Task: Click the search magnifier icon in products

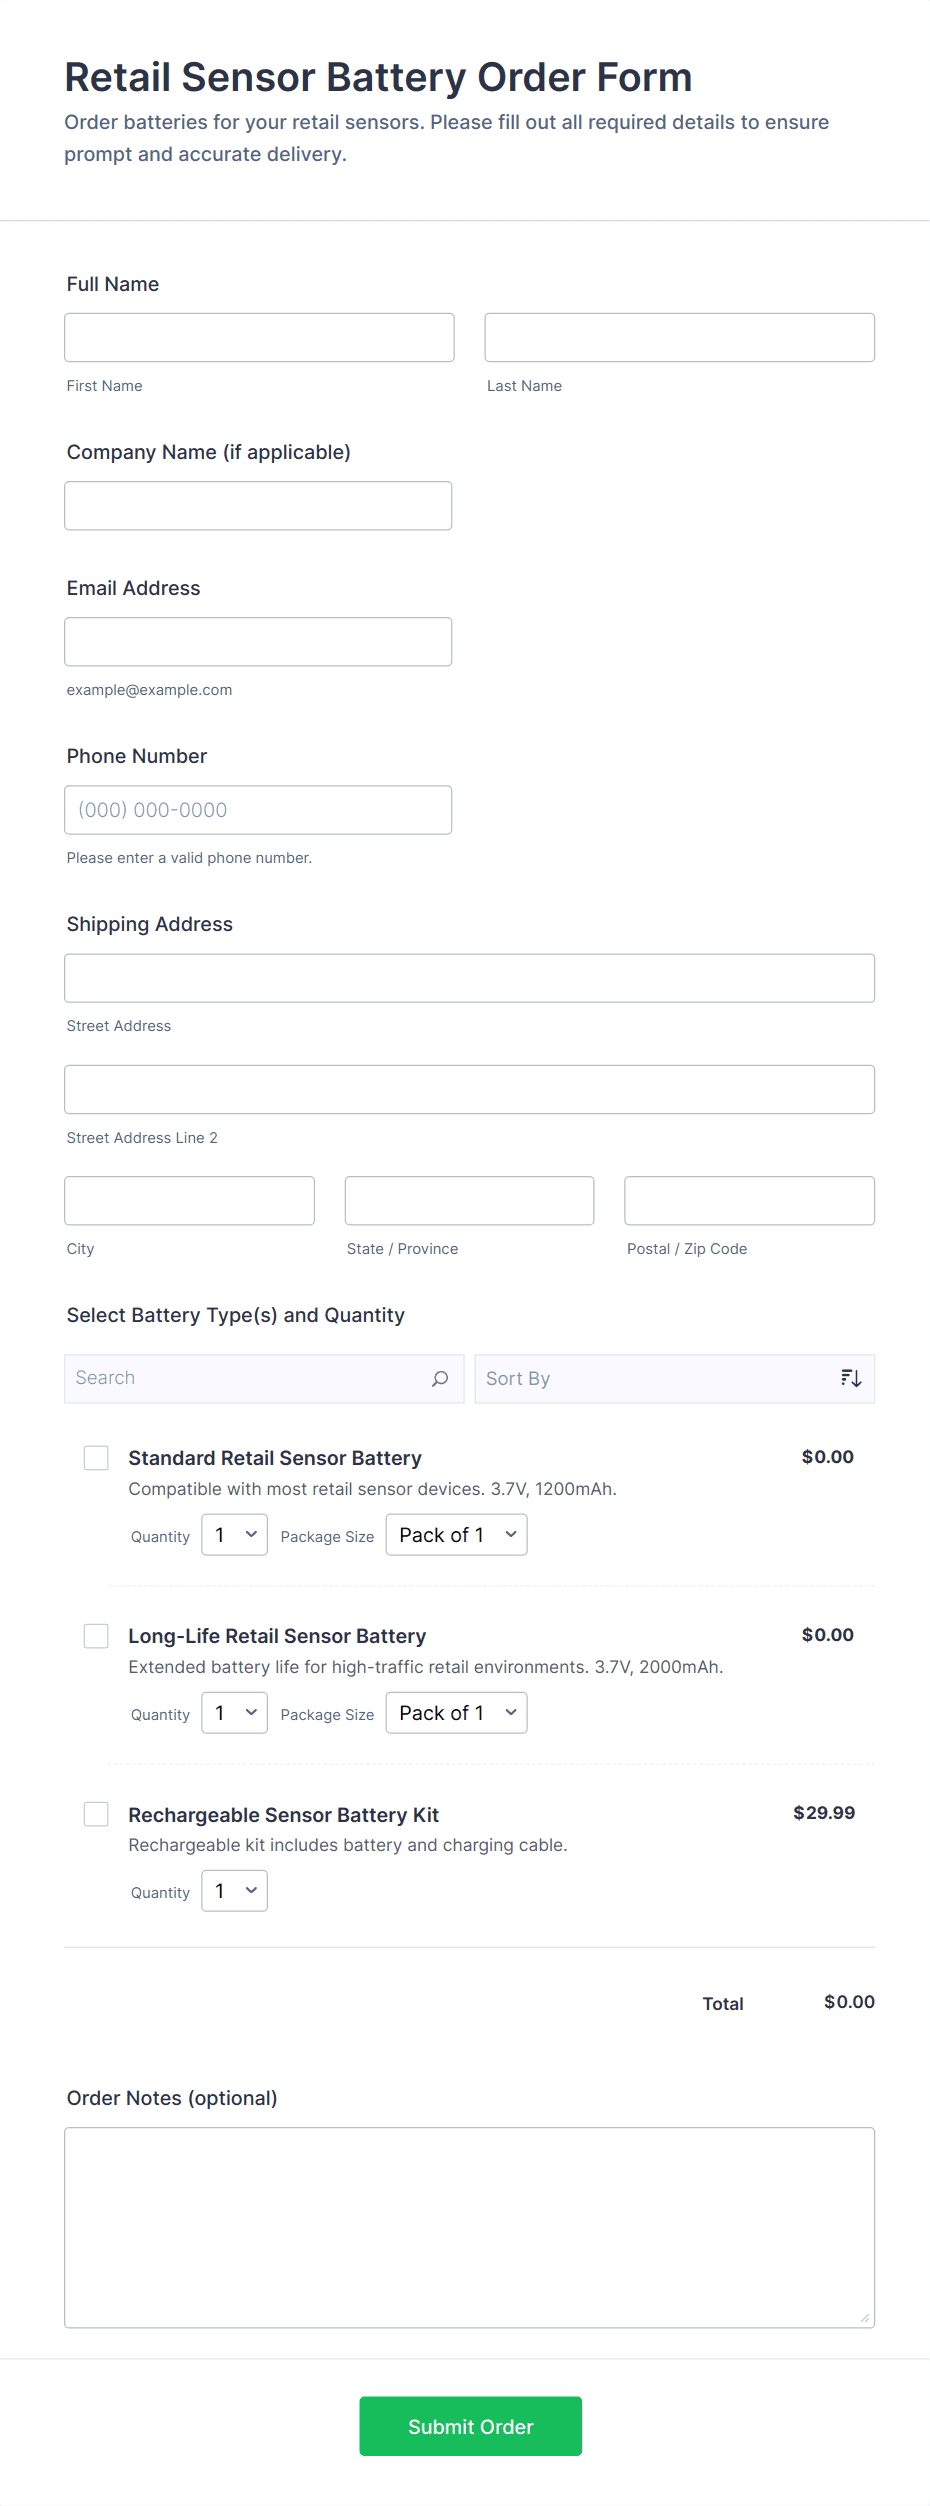Action: coord(440,1378)
